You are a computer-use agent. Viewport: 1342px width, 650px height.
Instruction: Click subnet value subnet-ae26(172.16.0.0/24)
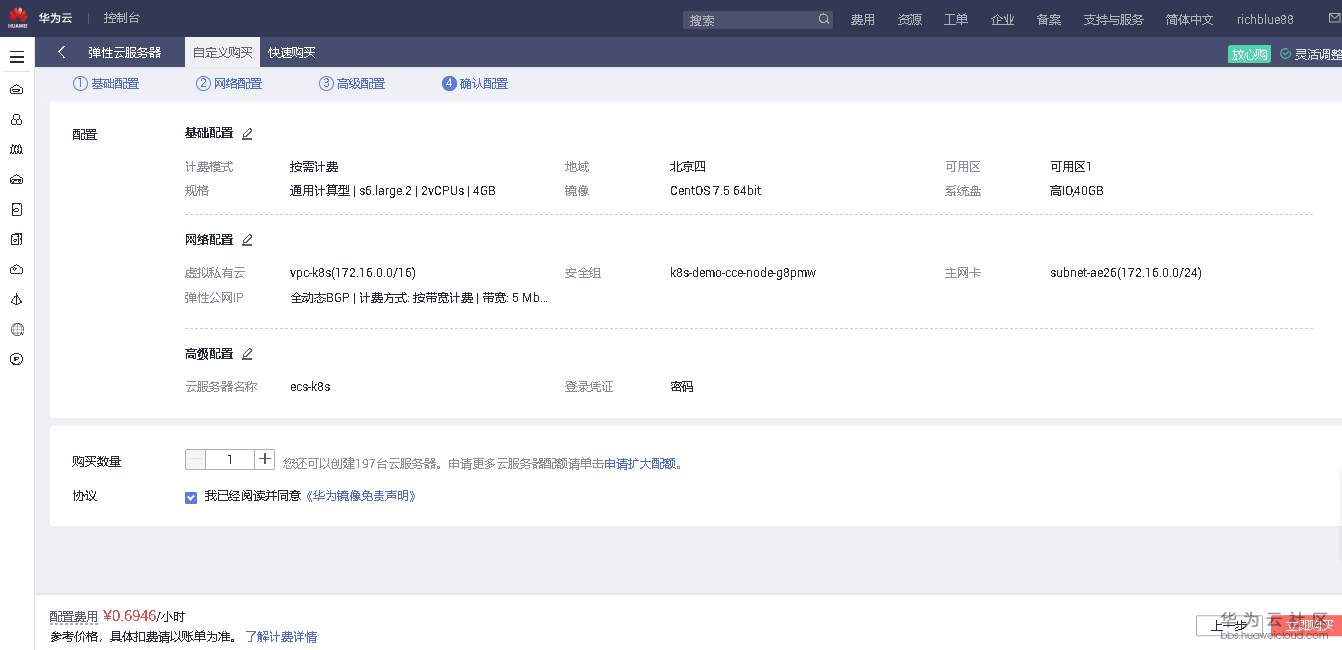(1126, 272)
